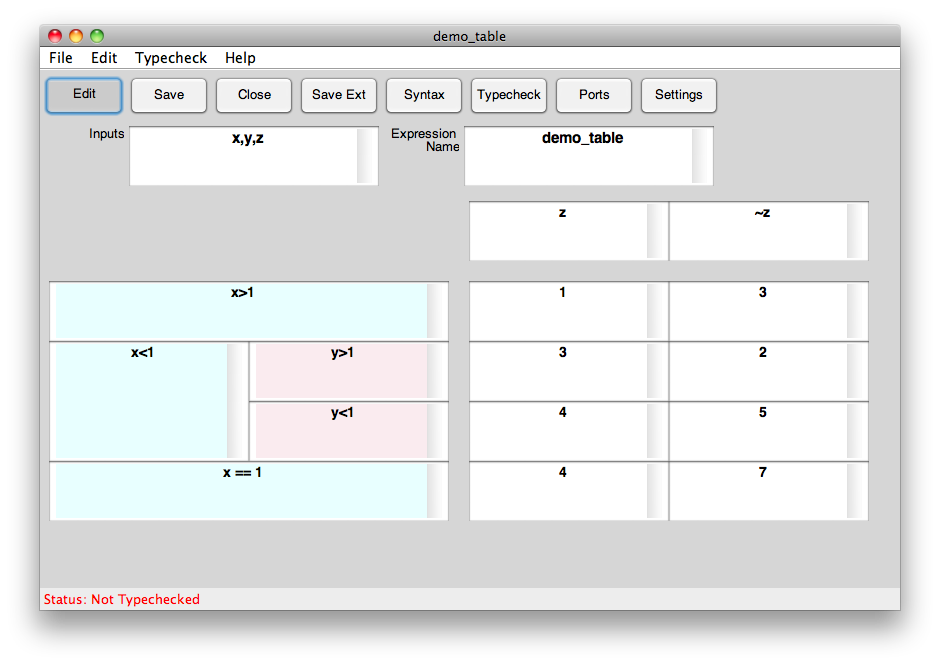The image size is (940, 665).
Task: Open the Edit menu
Action: click(104, 58)
